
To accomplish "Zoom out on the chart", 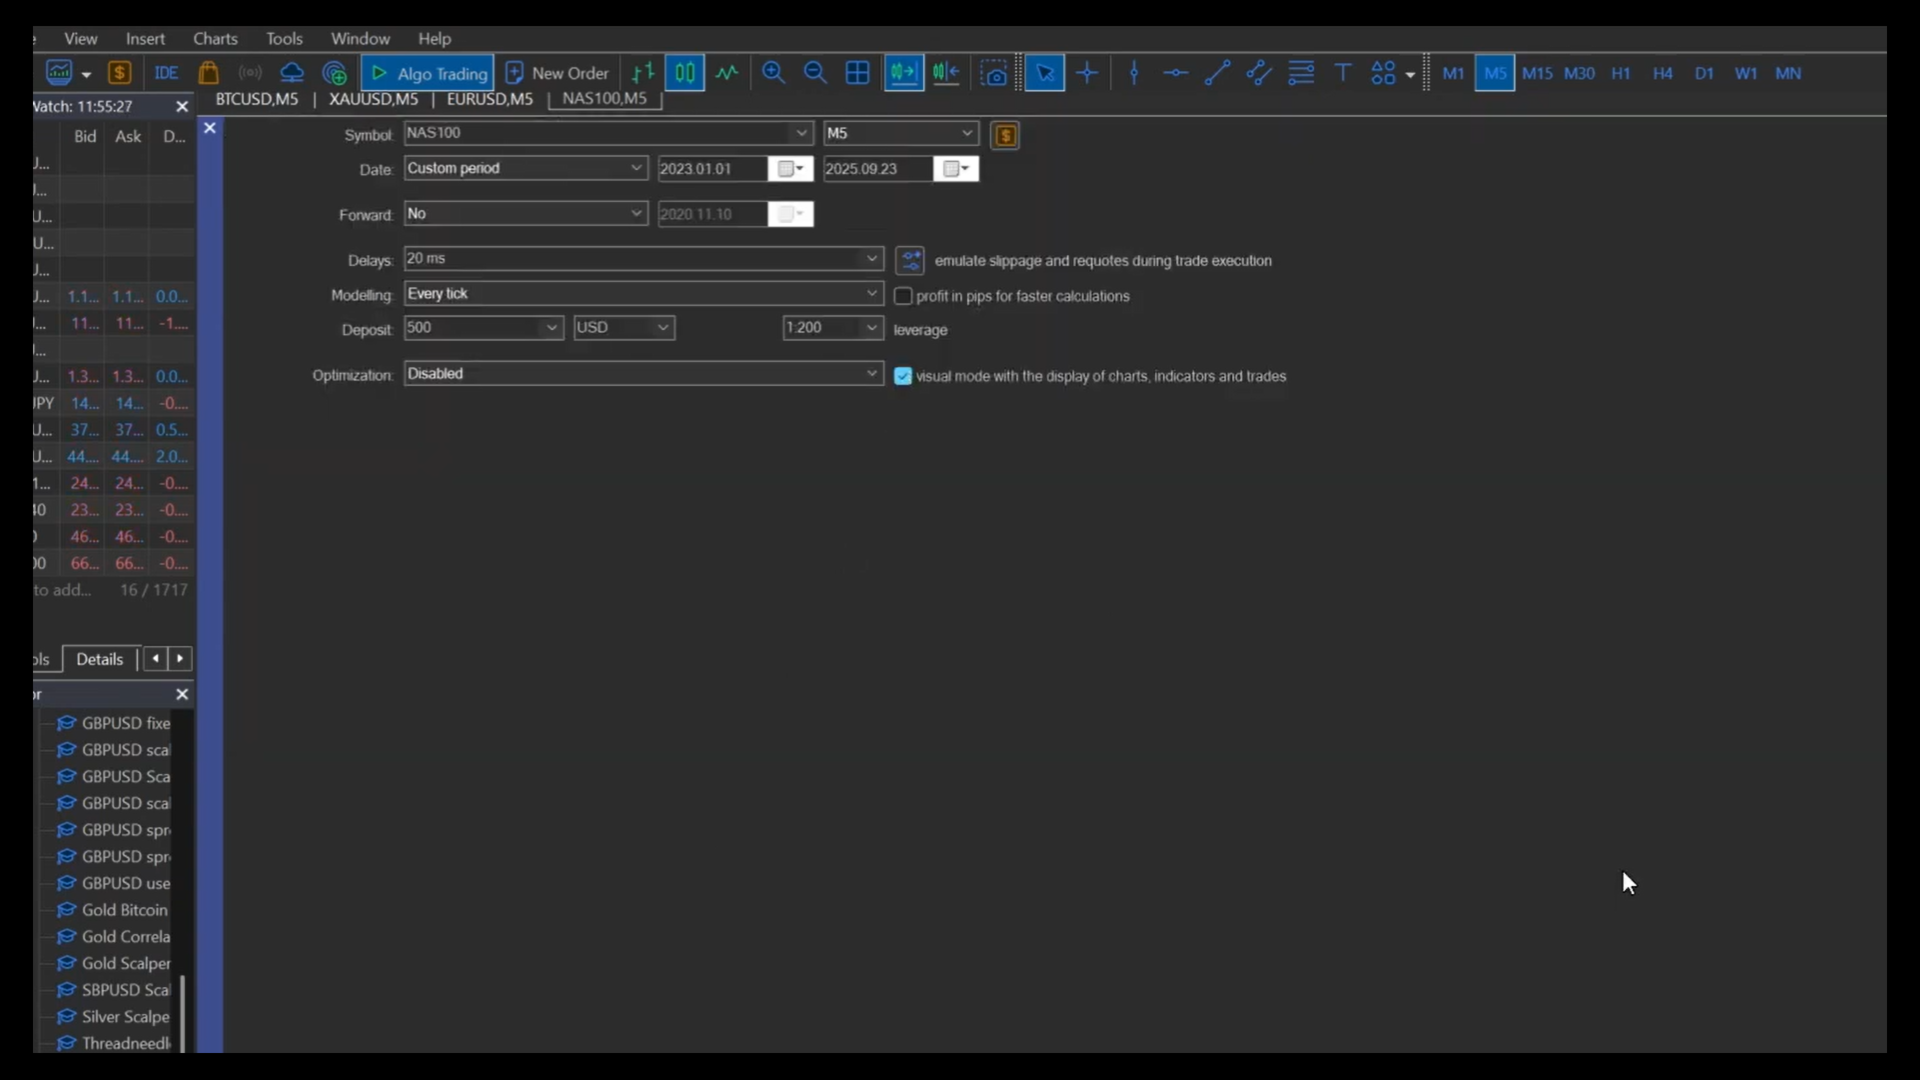I will click(815, 73).
